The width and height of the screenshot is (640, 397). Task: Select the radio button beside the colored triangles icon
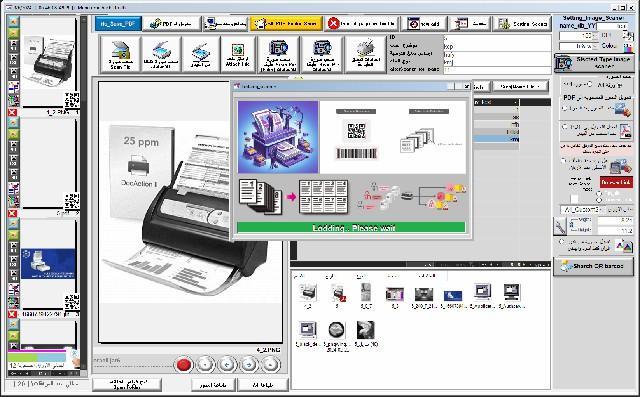click(562, 242)
